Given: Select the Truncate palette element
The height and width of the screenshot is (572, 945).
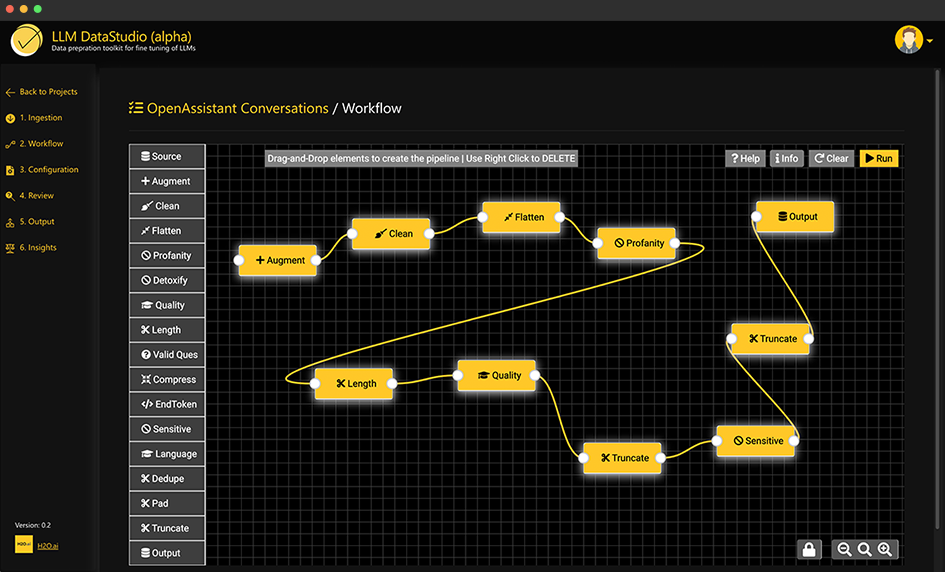Looking at the screenshot, I should tap(167, 528).
